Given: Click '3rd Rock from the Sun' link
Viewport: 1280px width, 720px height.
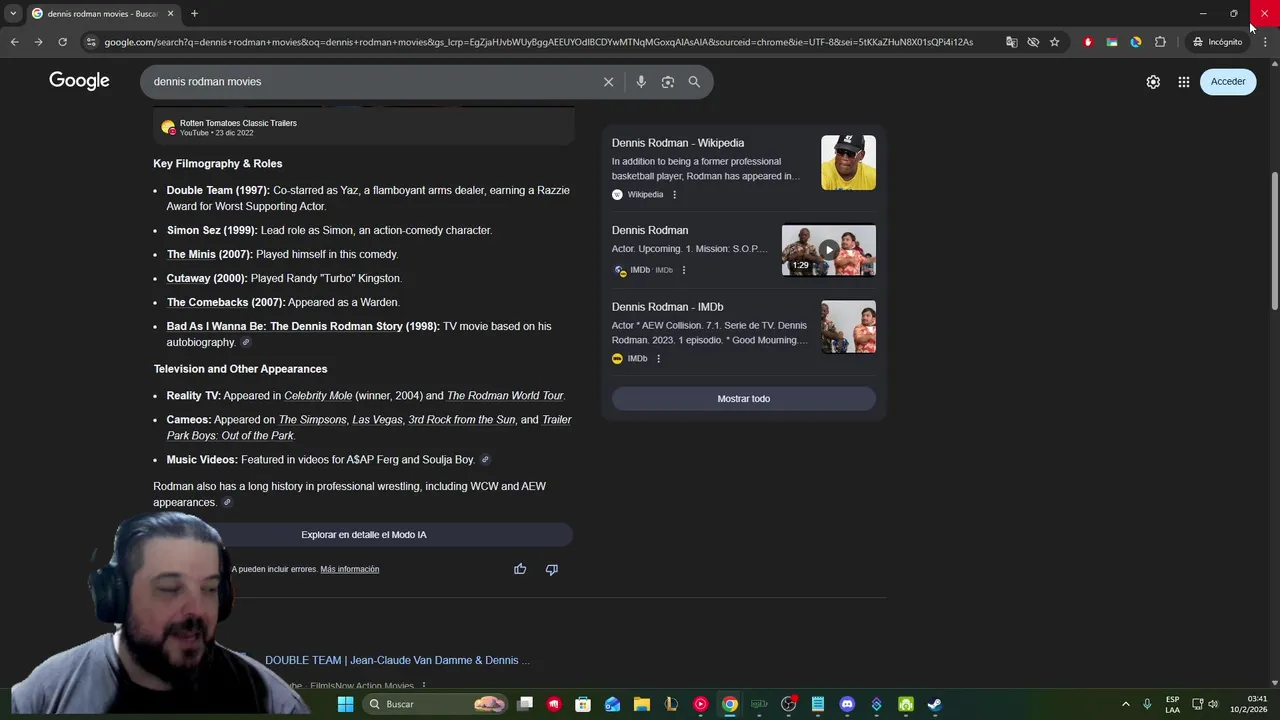Looking at the screenshot, I should coord(462,420).
